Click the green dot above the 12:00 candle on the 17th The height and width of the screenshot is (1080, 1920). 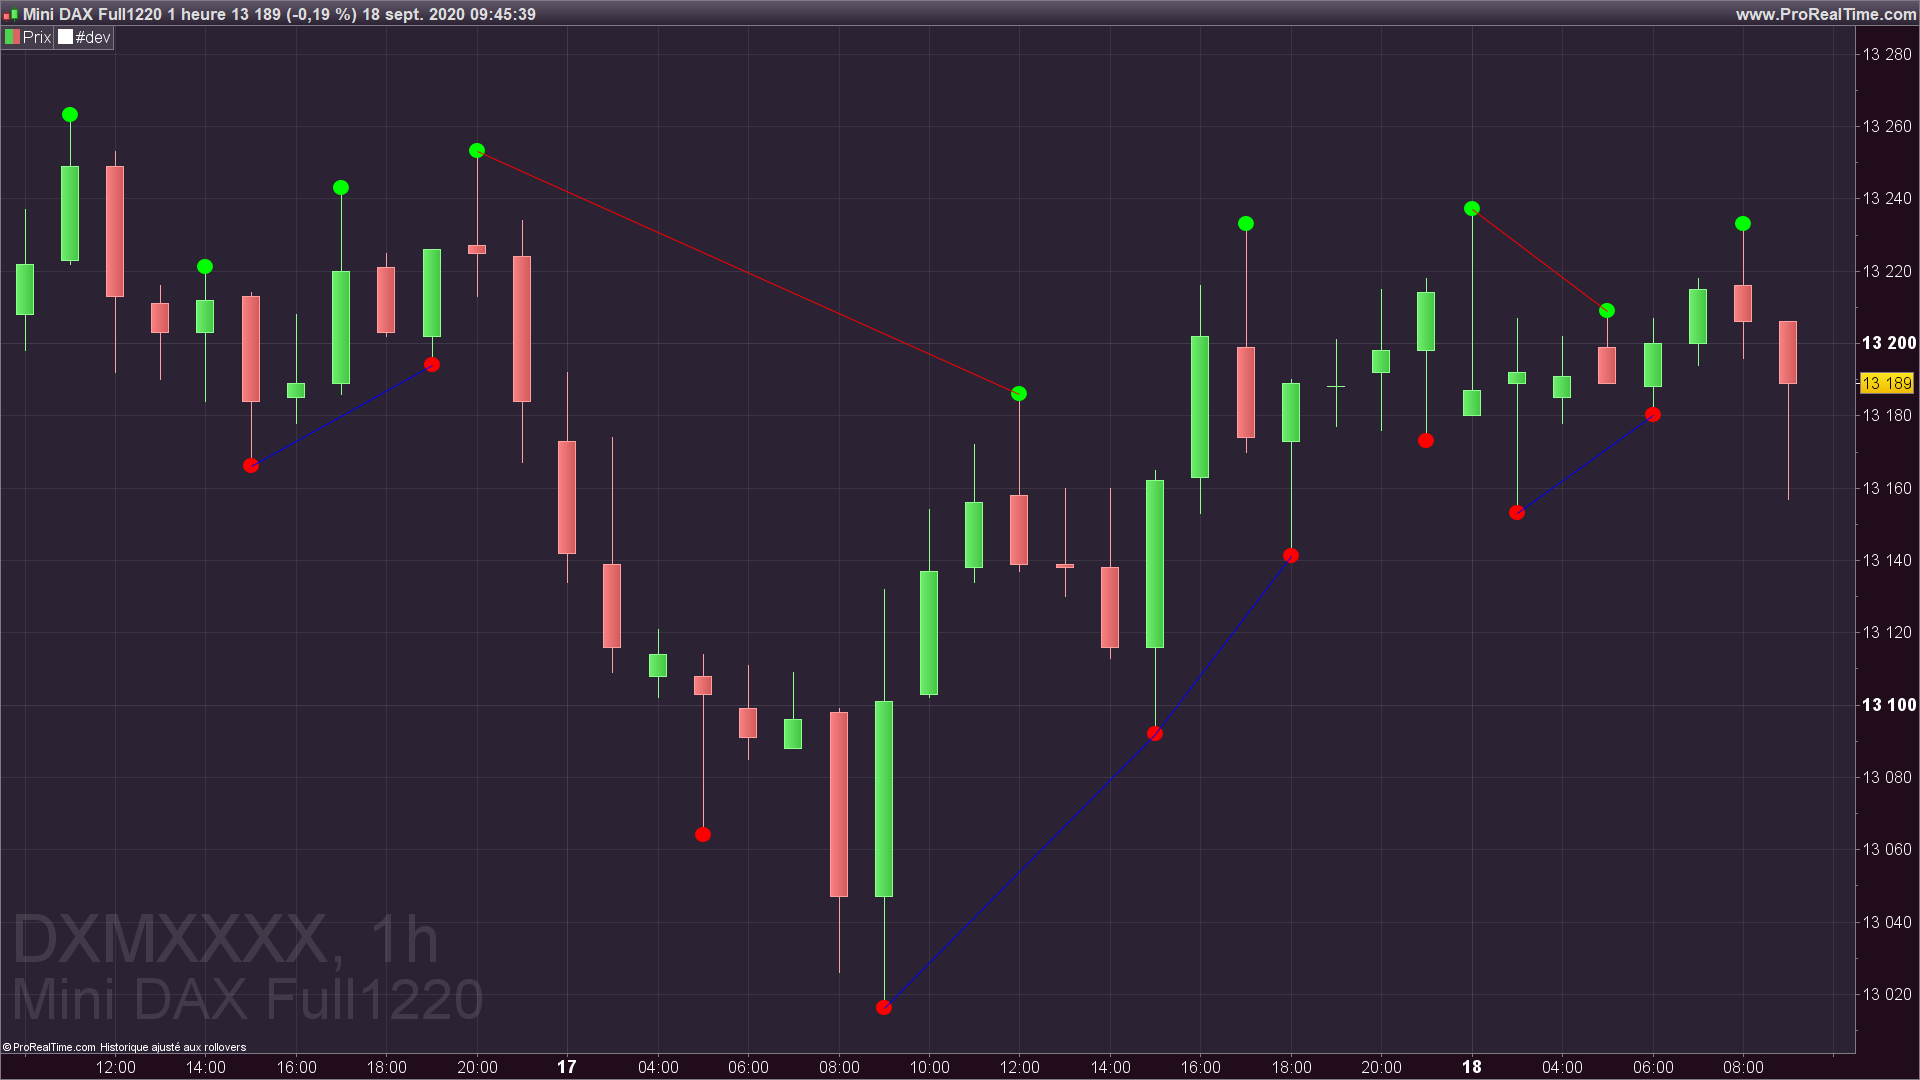(1019, 394)
